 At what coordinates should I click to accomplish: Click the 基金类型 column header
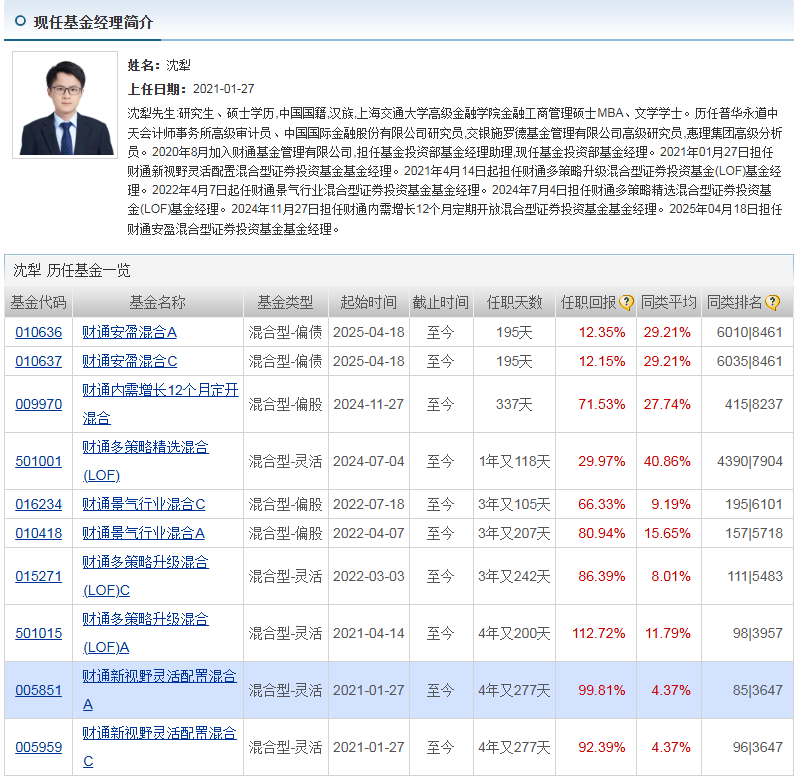click(x=286, y=303)
